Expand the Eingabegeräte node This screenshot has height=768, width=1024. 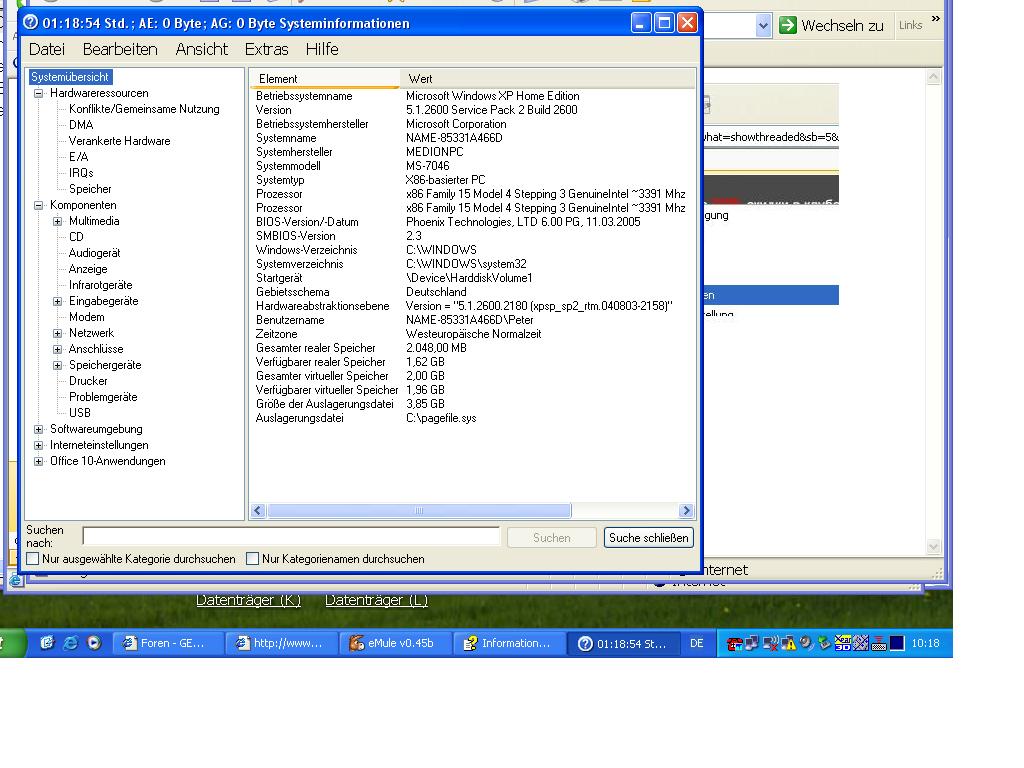coord(57,302)
